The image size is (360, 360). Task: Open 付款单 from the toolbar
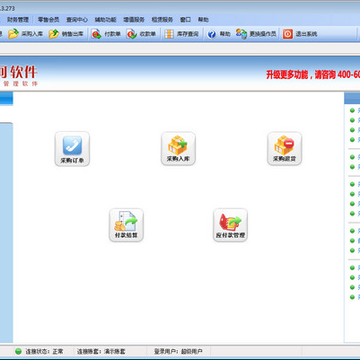[x=106, y=34]
